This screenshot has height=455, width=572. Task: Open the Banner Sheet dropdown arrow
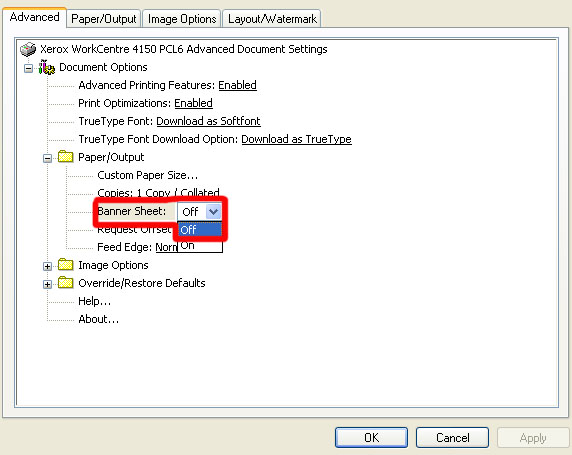click(x=213, y=212)
